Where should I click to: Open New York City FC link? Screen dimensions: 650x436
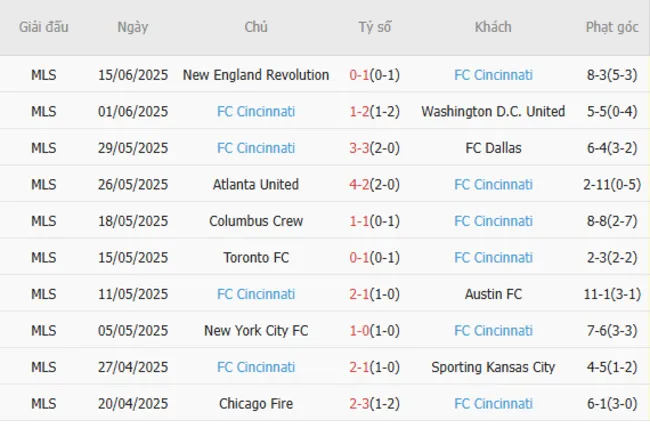(x=256, y=330)
